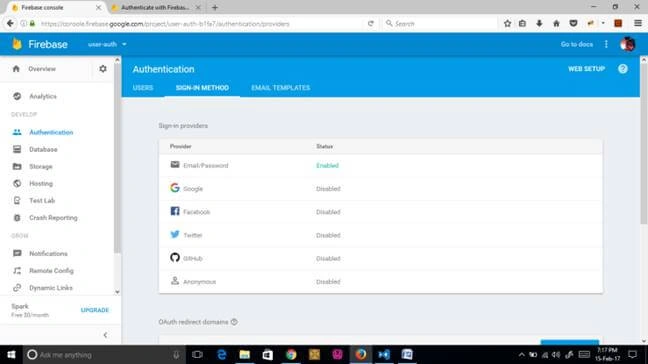This screenshot has width=648, height=364.
Task: Reload the page with the refresh icon
Action: point(371,24)
